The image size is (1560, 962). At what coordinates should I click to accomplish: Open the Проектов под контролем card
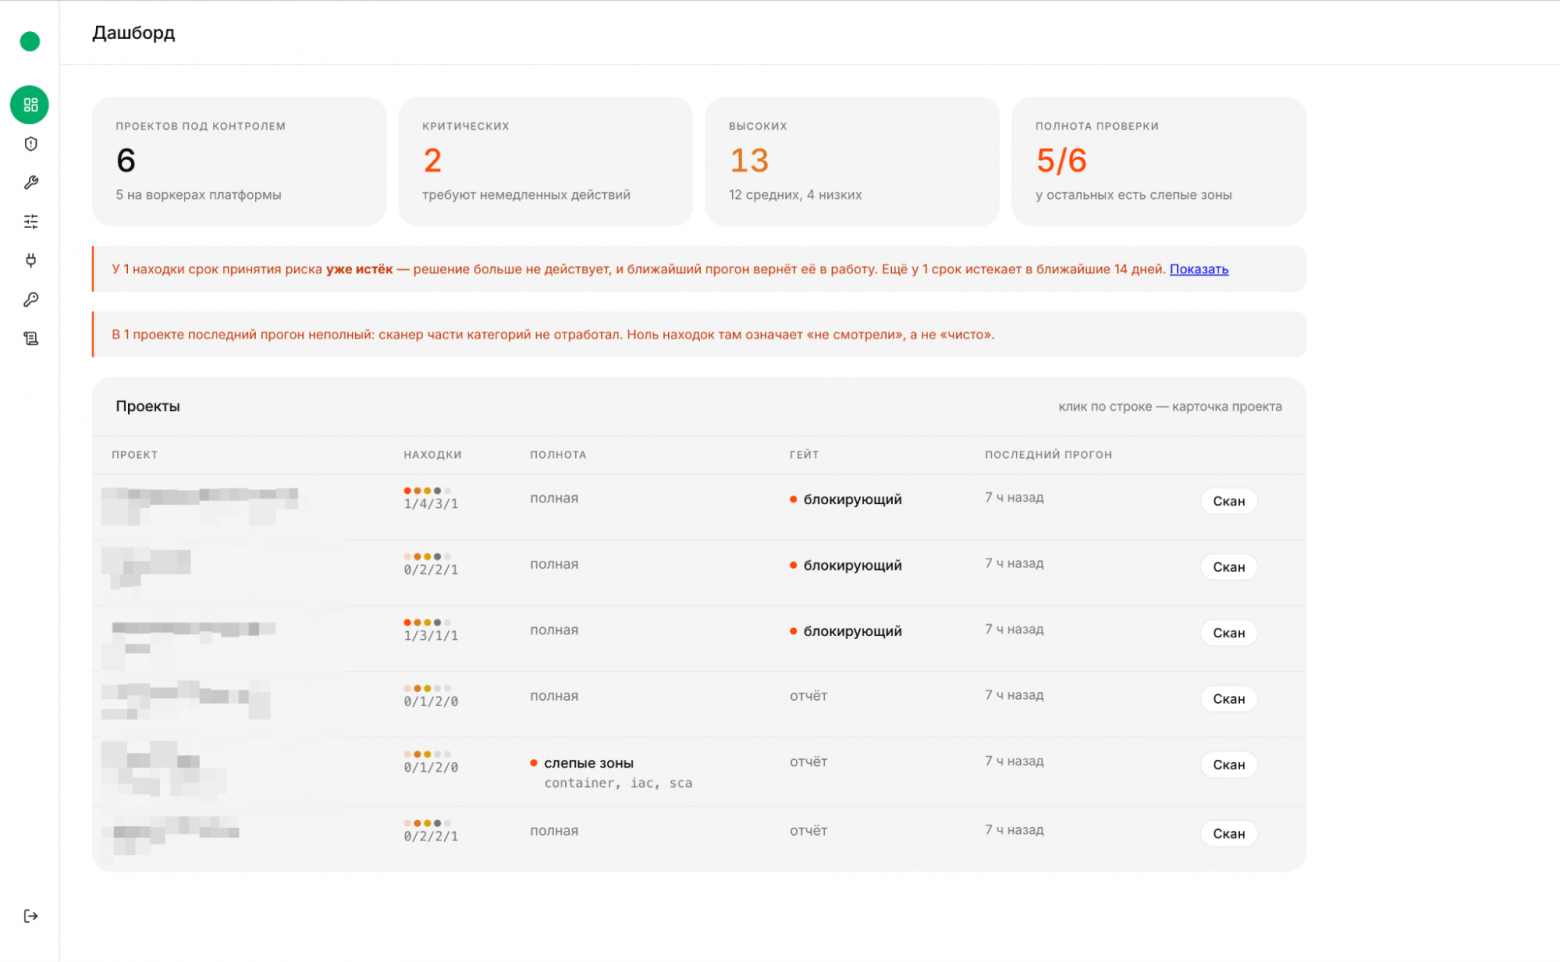[239, 161]
